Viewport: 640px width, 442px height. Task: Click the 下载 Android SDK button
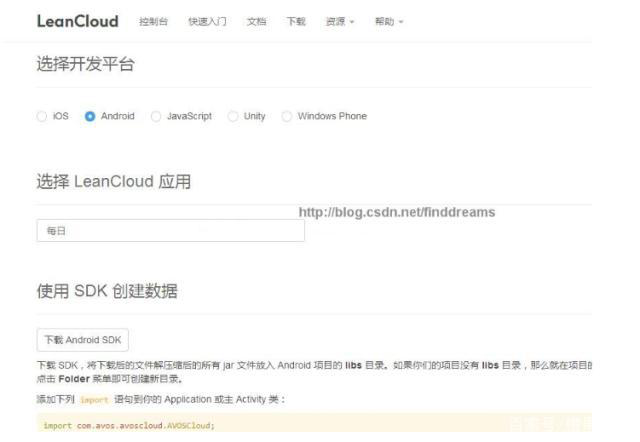click(83, 340)
